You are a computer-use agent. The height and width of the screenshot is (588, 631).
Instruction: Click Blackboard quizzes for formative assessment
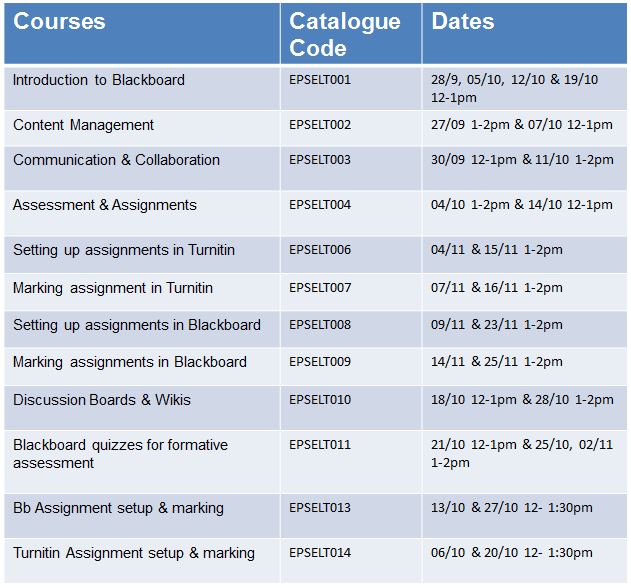120,454
